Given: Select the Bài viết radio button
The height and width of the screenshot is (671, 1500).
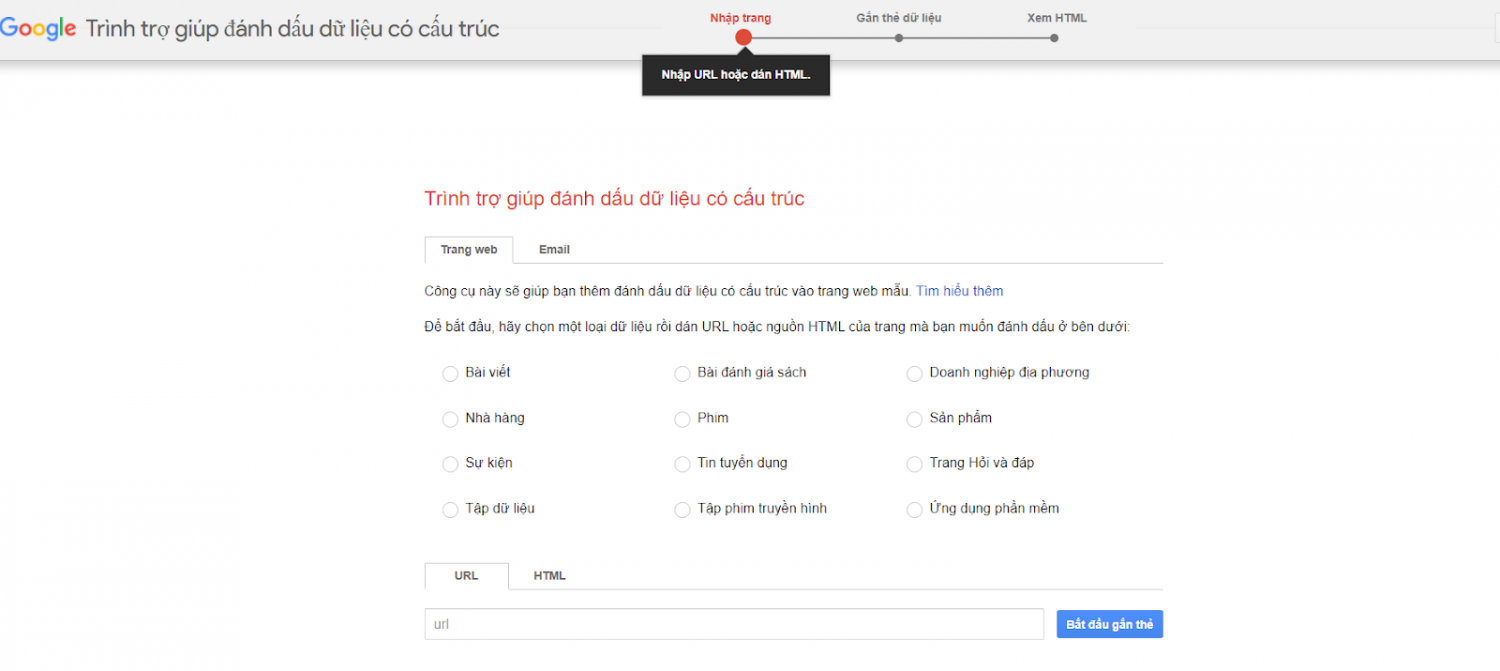Looking at the screenshot, I should click(x=450, y=374).
